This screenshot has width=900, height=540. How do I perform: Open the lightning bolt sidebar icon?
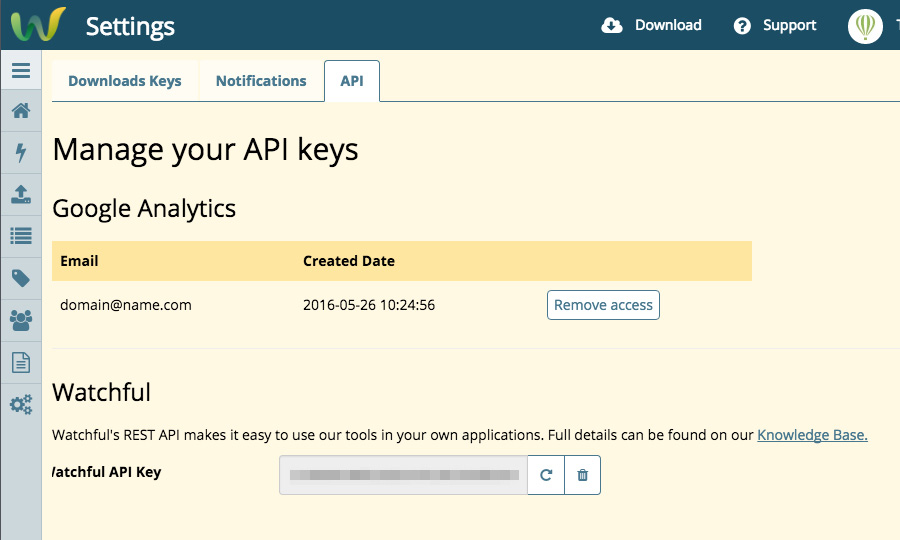pos(21,153)
